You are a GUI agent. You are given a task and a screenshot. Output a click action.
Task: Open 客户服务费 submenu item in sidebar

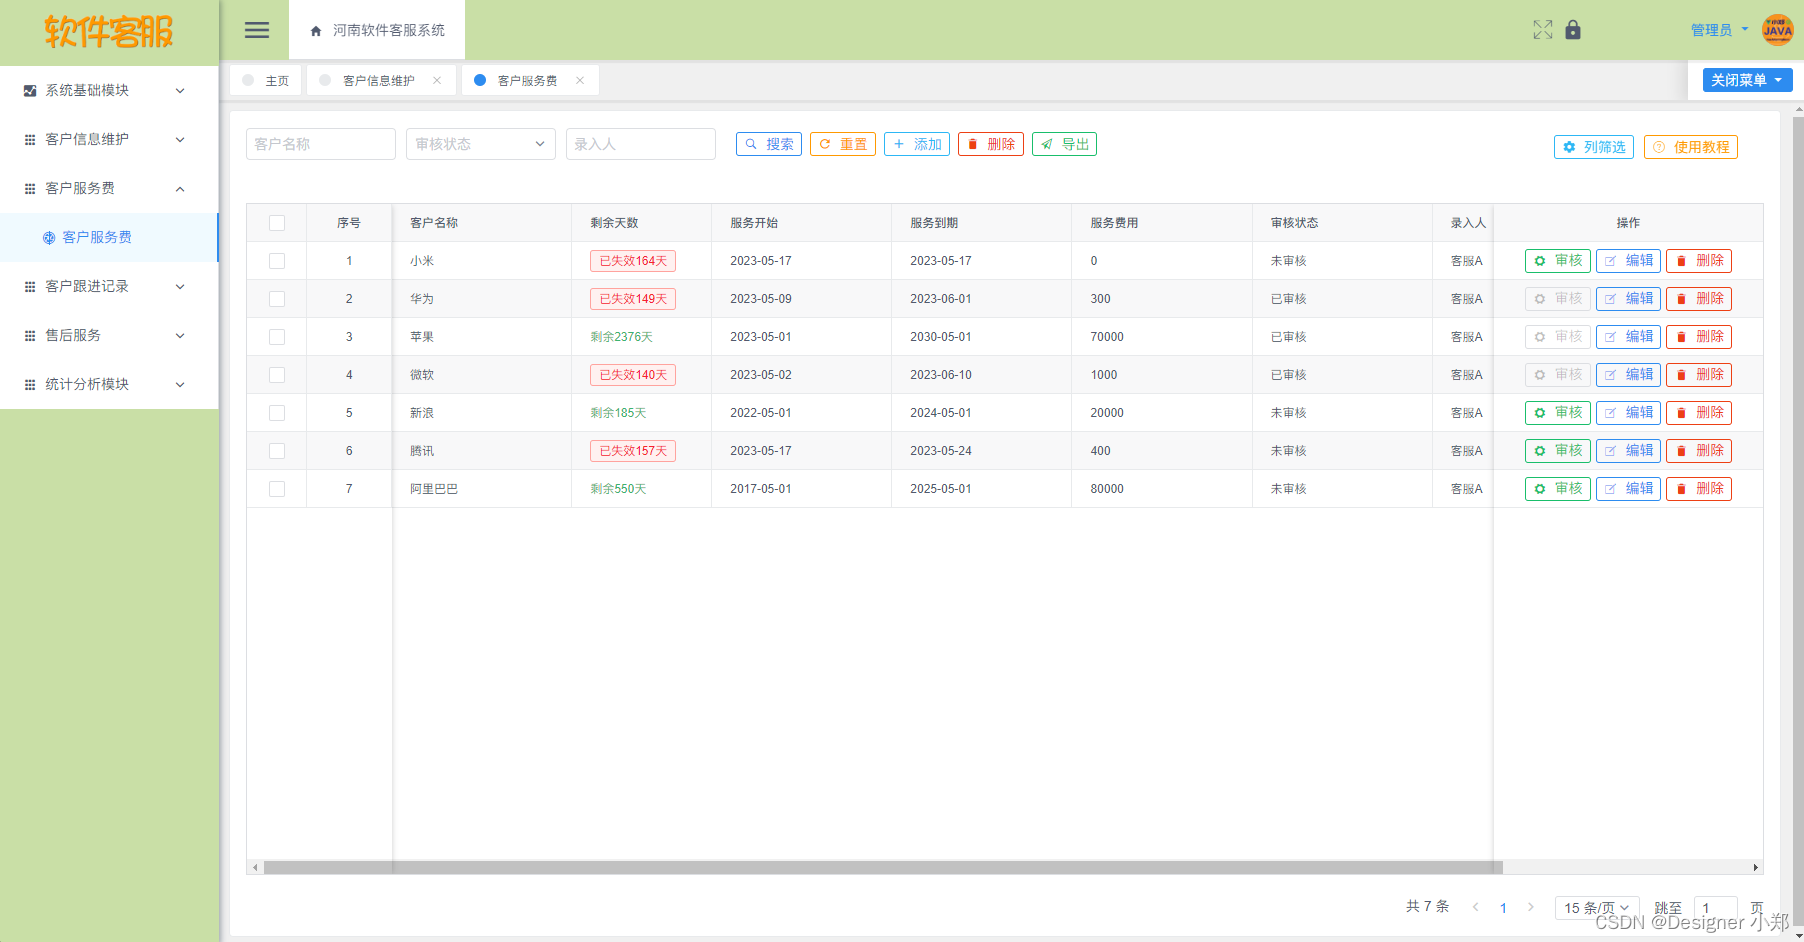pos(109,237)
